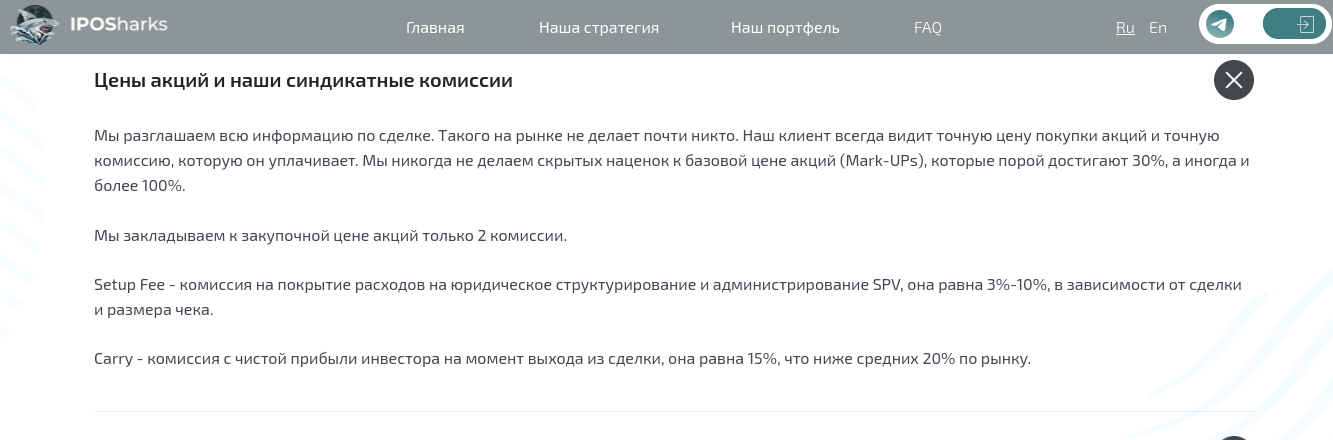This screenshot has height=440, width=1333.
Task: Click white gap between Telegram and login
Action: (x=1249, y=24)
